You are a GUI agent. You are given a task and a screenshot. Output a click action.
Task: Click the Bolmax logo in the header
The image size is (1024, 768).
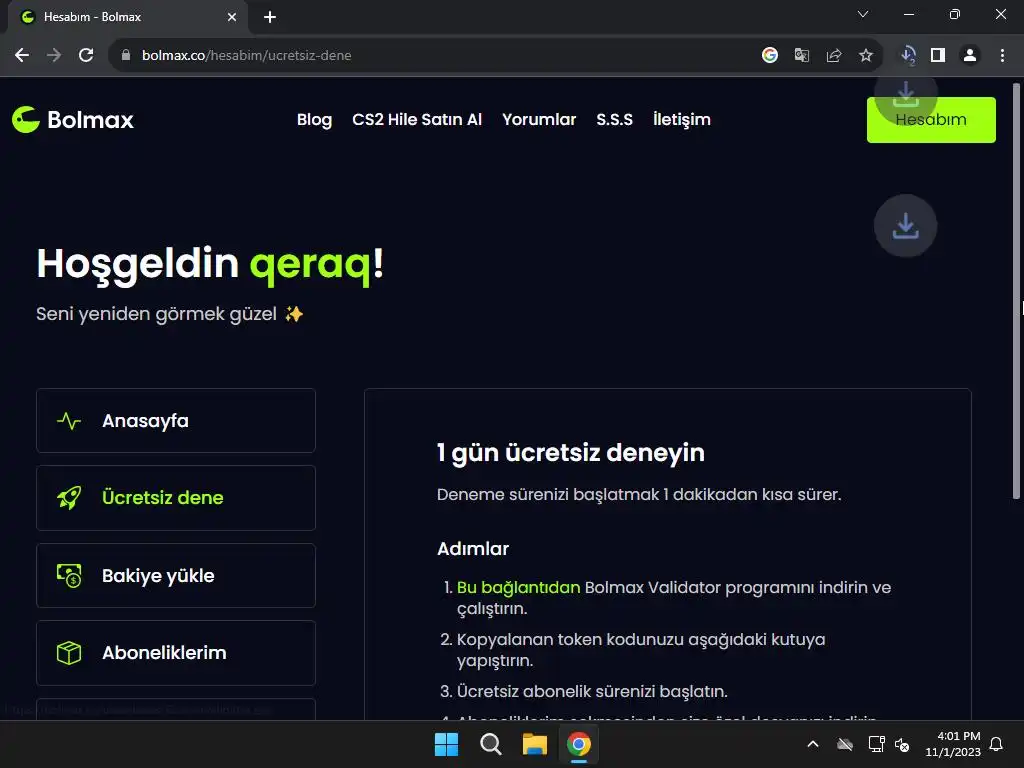click(73, 120)
